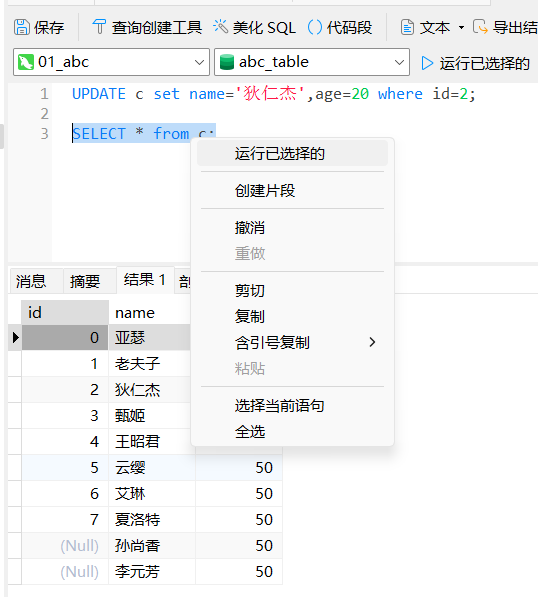Select the 艾琳 name cell

[x=152, y=493]
